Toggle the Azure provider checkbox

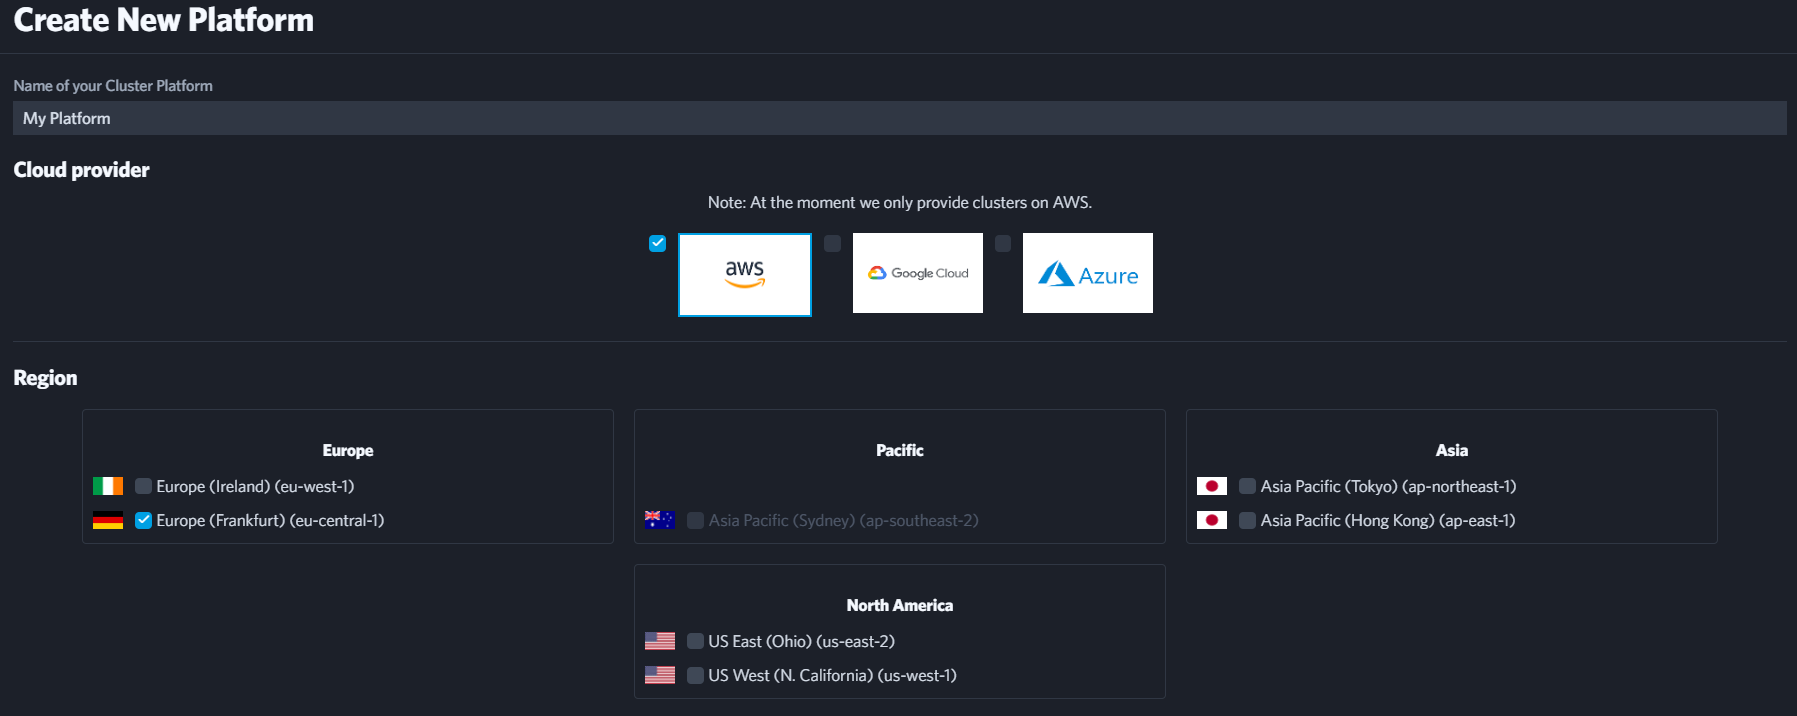click(1003, 243)
